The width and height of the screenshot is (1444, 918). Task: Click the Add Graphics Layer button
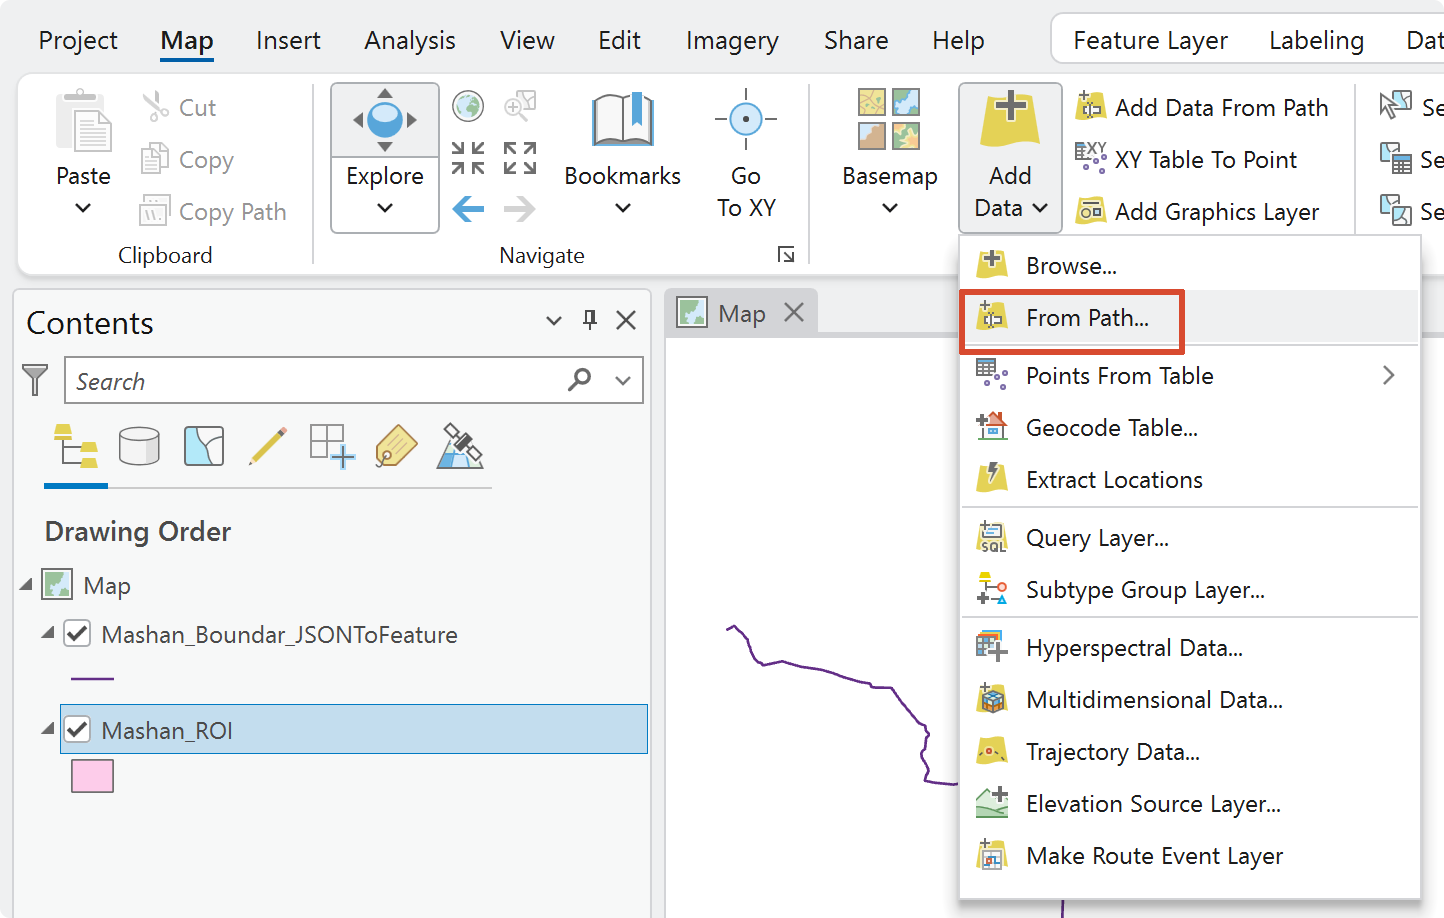(x=1198, y=211)
